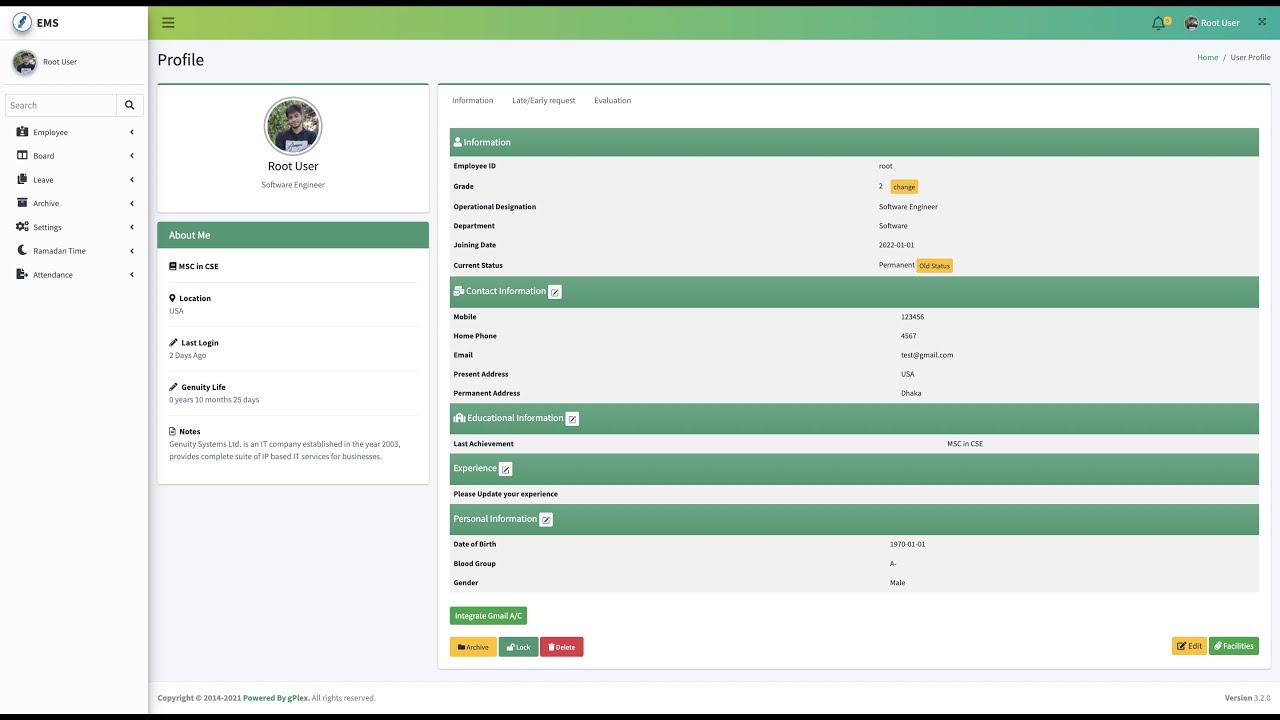Edit Experience via pencil icon
The height and width of the screenshot is (720, 1280).
(505, 469)
